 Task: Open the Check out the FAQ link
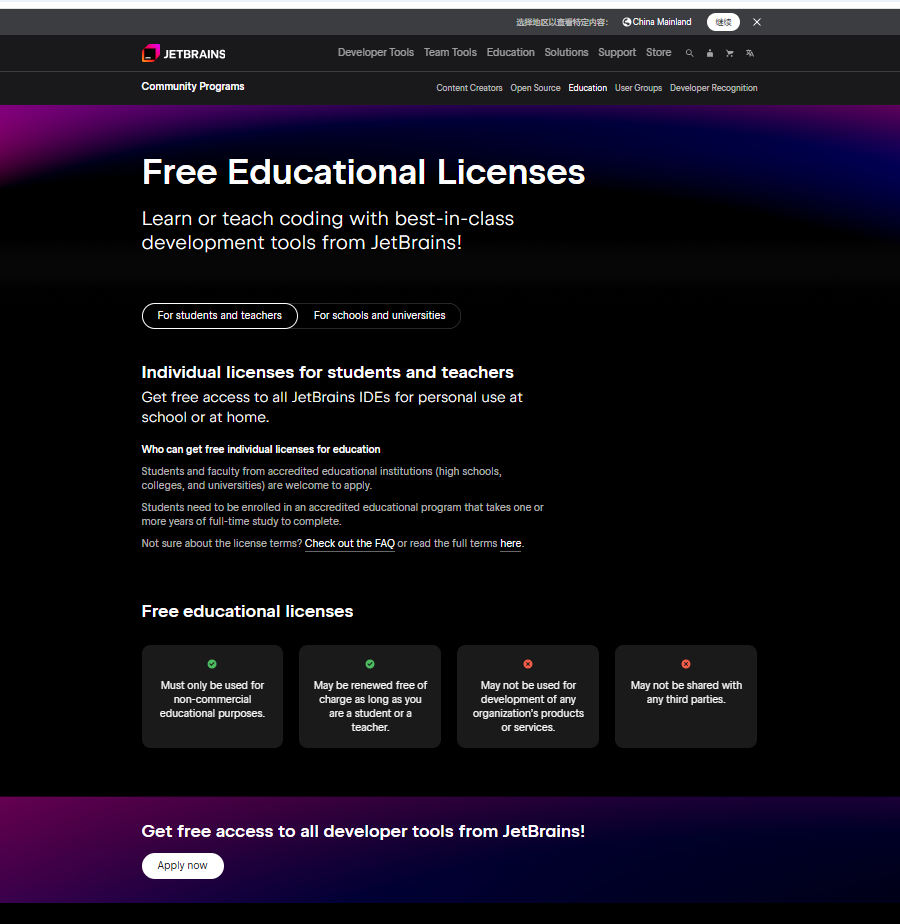[x=350, y=544]
